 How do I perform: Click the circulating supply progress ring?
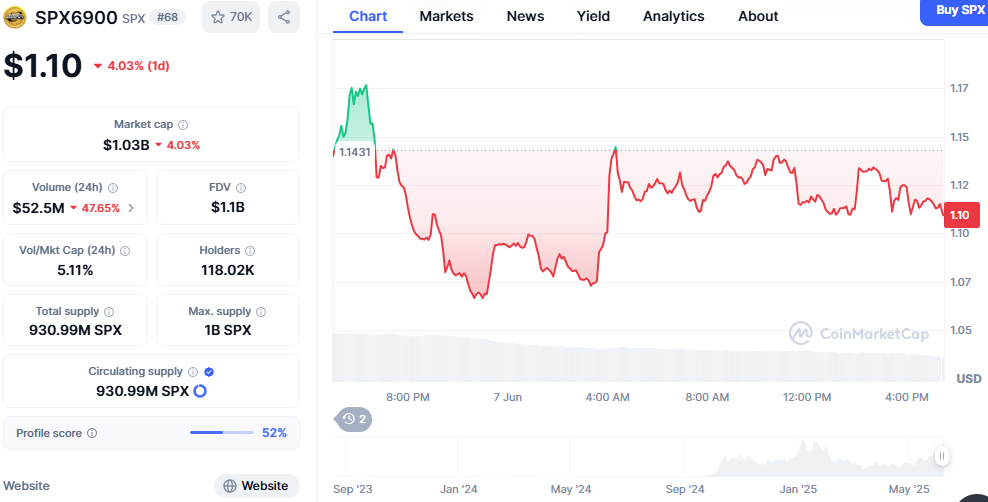pos(200,391)
